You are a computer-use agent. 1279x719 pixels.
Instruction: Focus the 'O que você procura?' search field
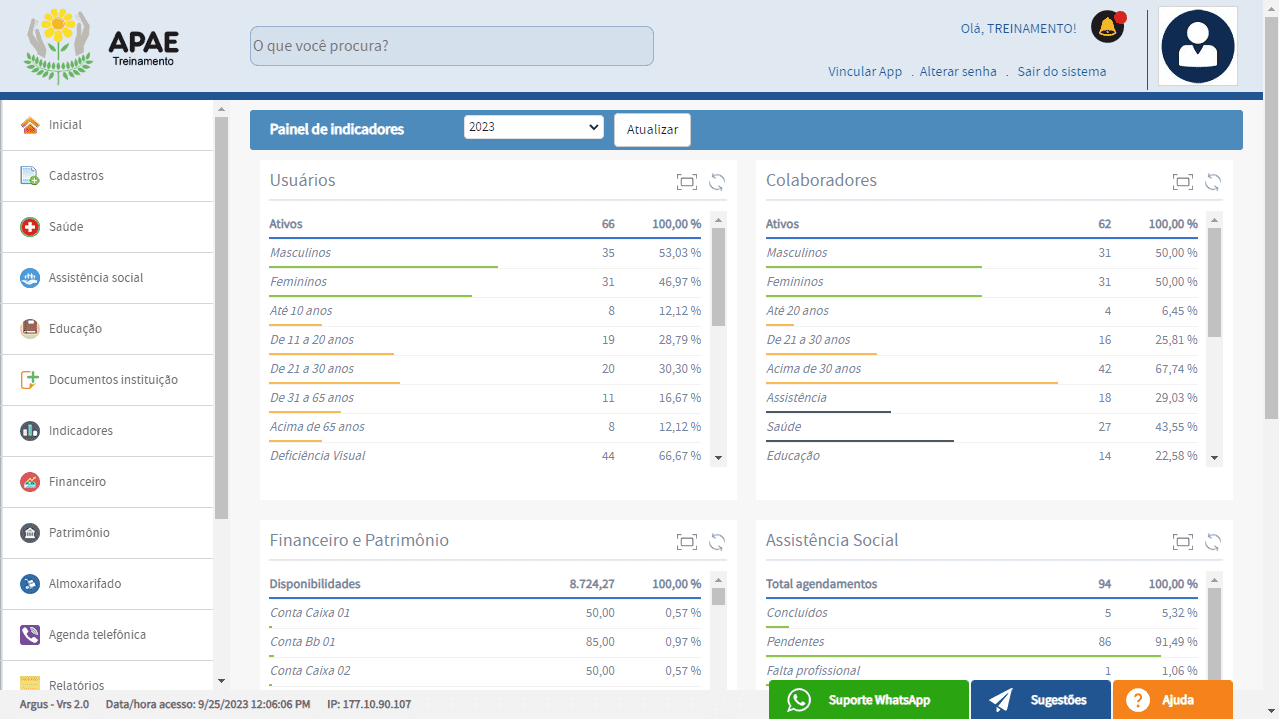(x=451, y=46)
